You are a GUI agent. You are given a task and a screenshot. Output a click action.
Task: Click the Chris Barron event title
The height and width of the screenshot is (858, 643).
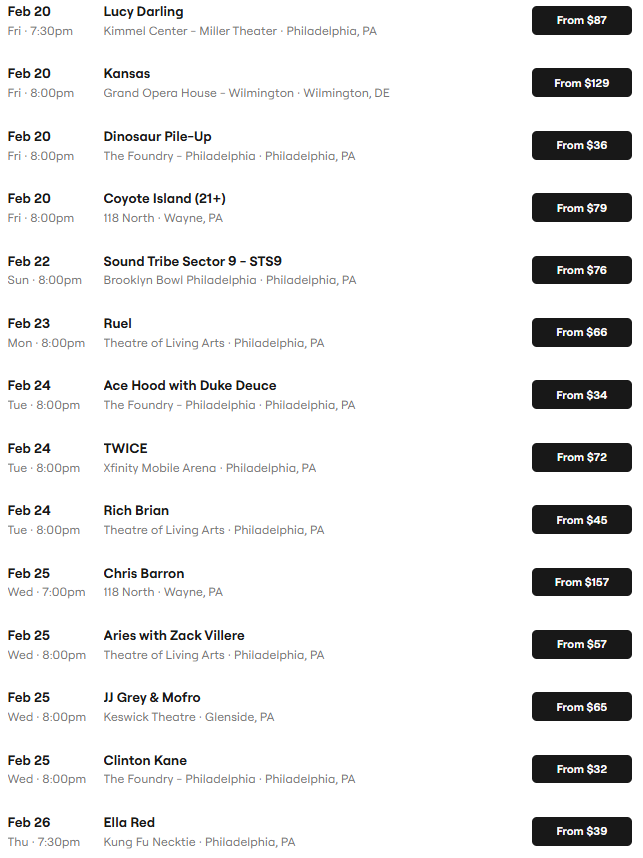pyautogui.click(x=144, y=573)
